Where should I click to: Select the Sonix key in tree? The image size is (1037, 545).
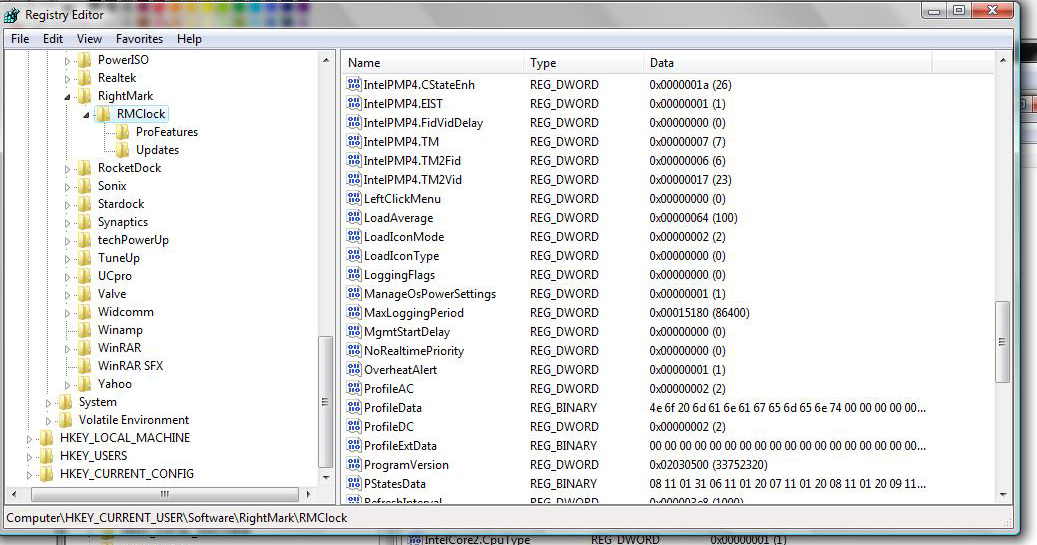(112, 186)
